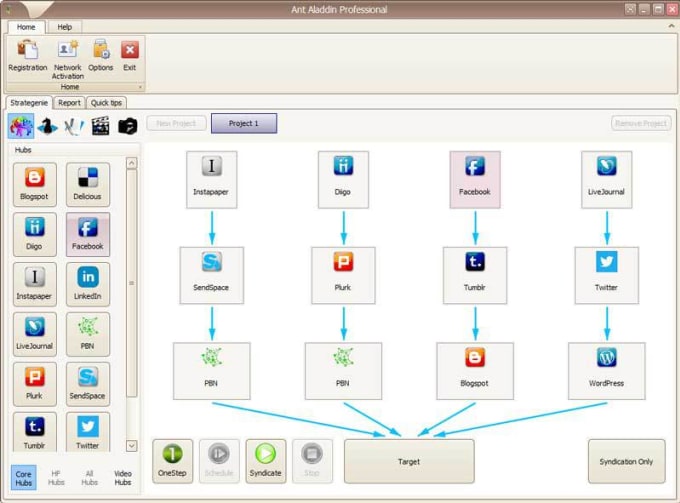Show All Hubs filter
Viewport: 680px width, 503px height.
tap(89, 478)
